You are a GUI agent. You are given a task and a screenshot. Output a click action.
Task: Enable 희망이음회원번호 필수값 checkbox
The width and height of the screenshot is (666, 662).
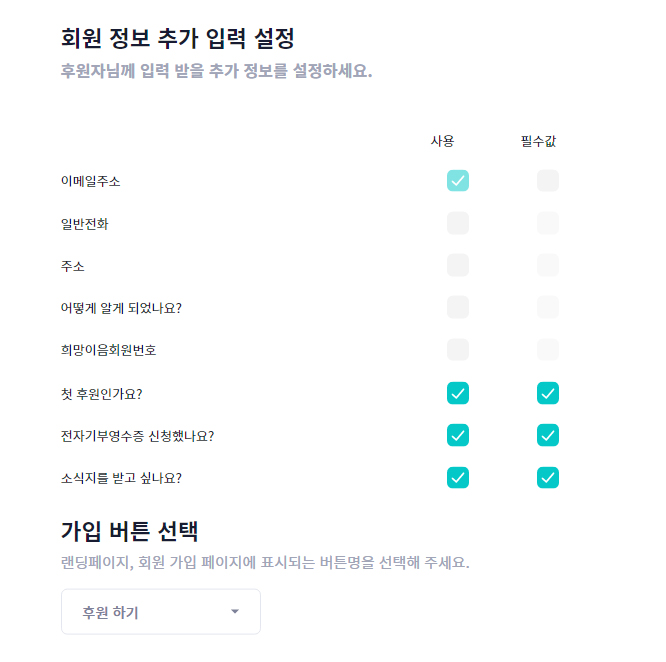547,350
